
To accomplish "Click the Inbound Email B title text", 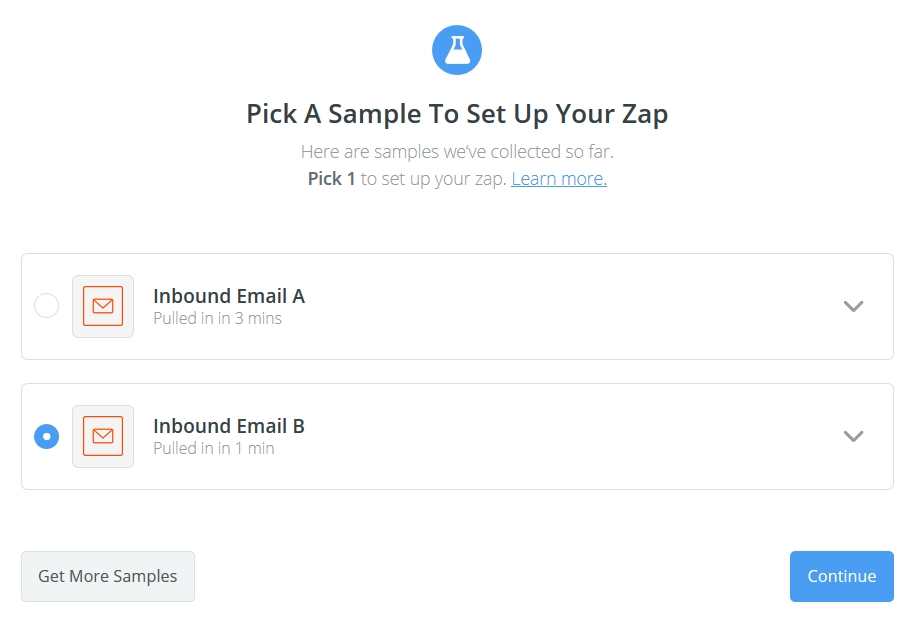I will click(x=229, y=426).
